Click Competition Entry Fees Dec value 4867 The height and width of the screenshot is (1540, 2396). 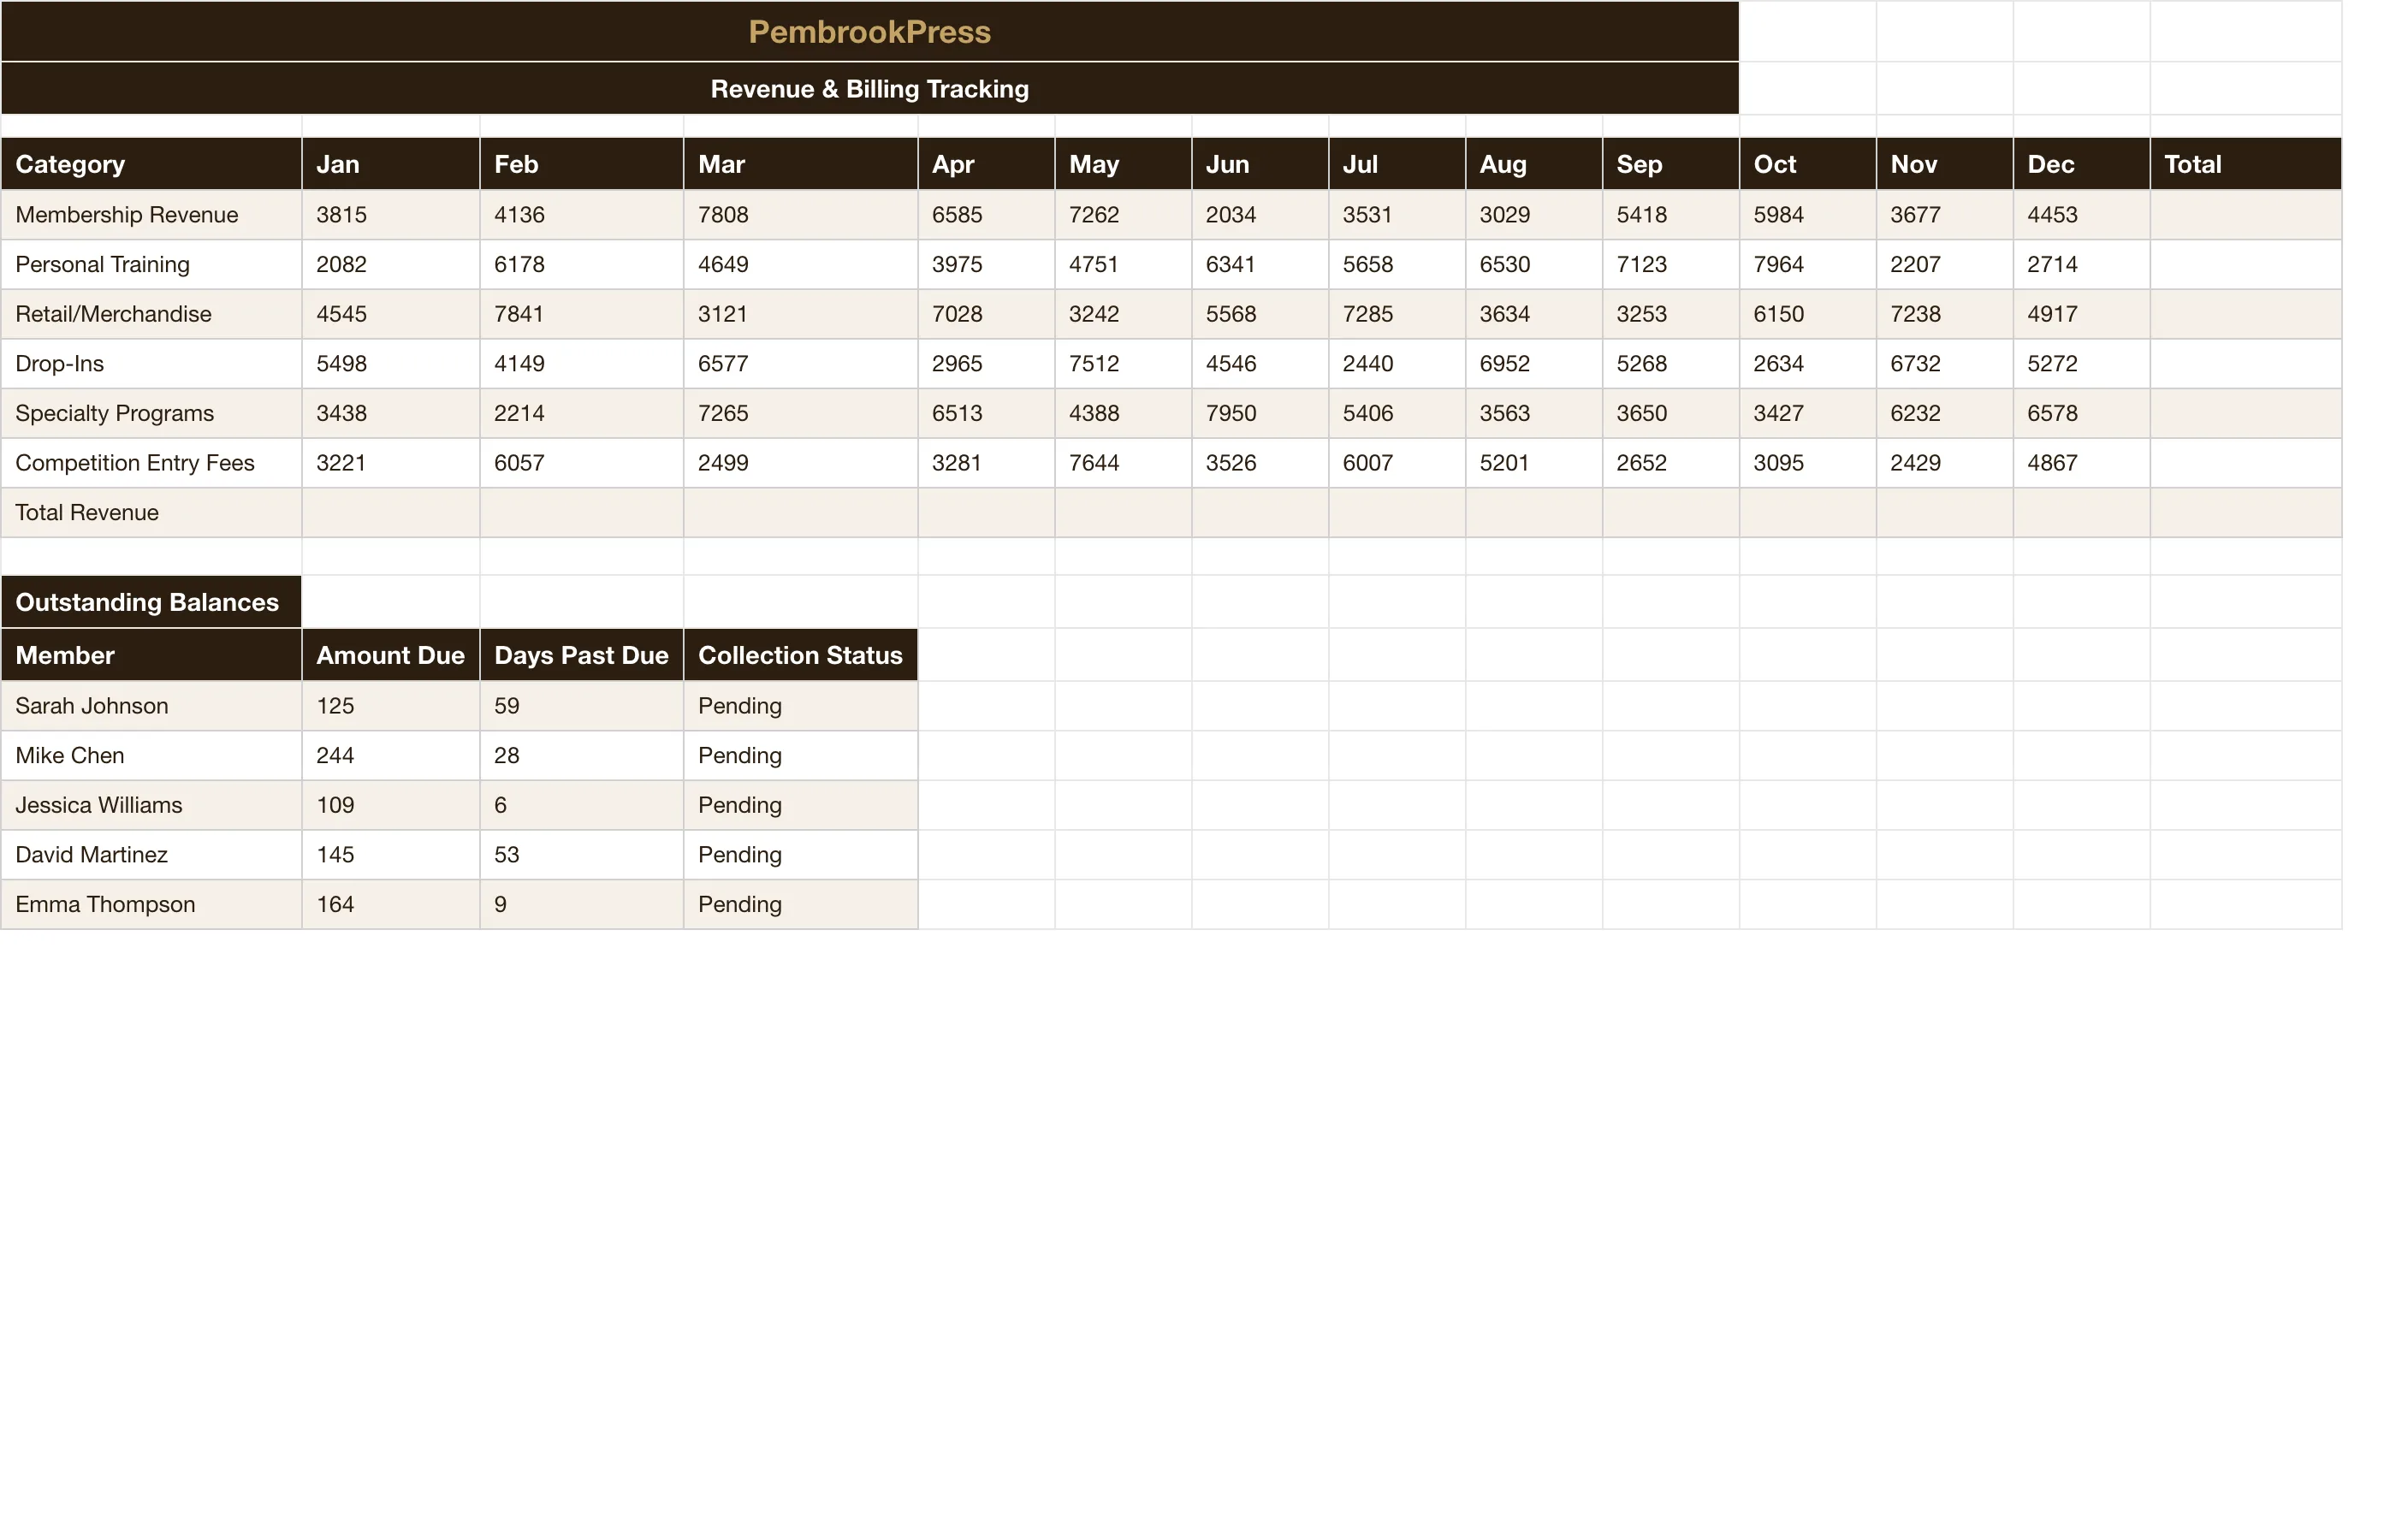(2082, 463)
